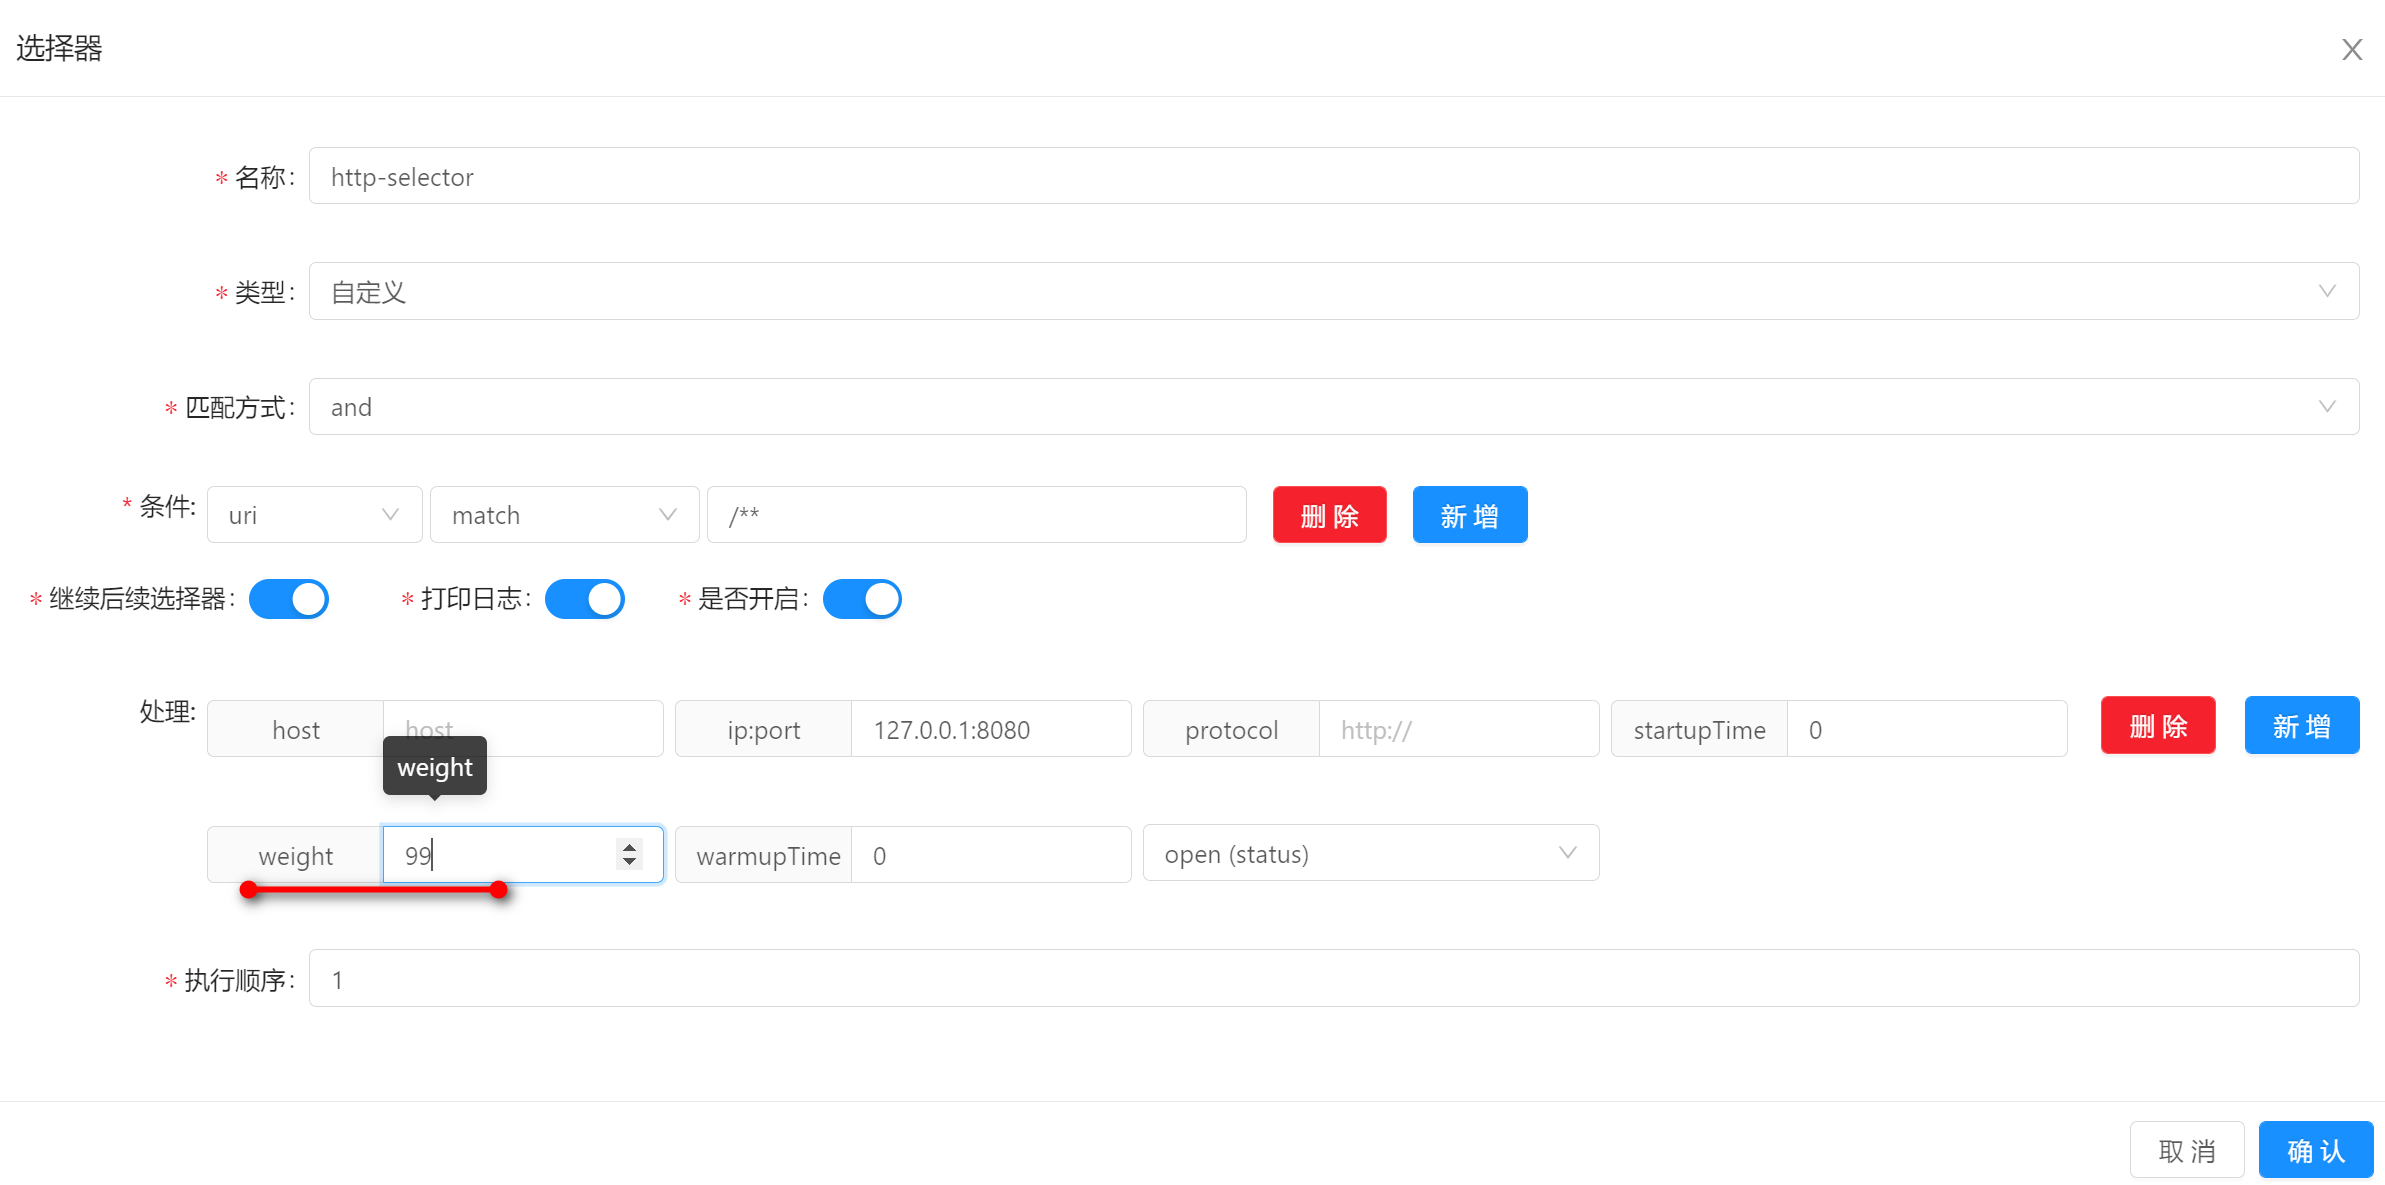Toggle the 打印日志 switch off
This screenshot has height=1185, width=2385.
point(585,599)
